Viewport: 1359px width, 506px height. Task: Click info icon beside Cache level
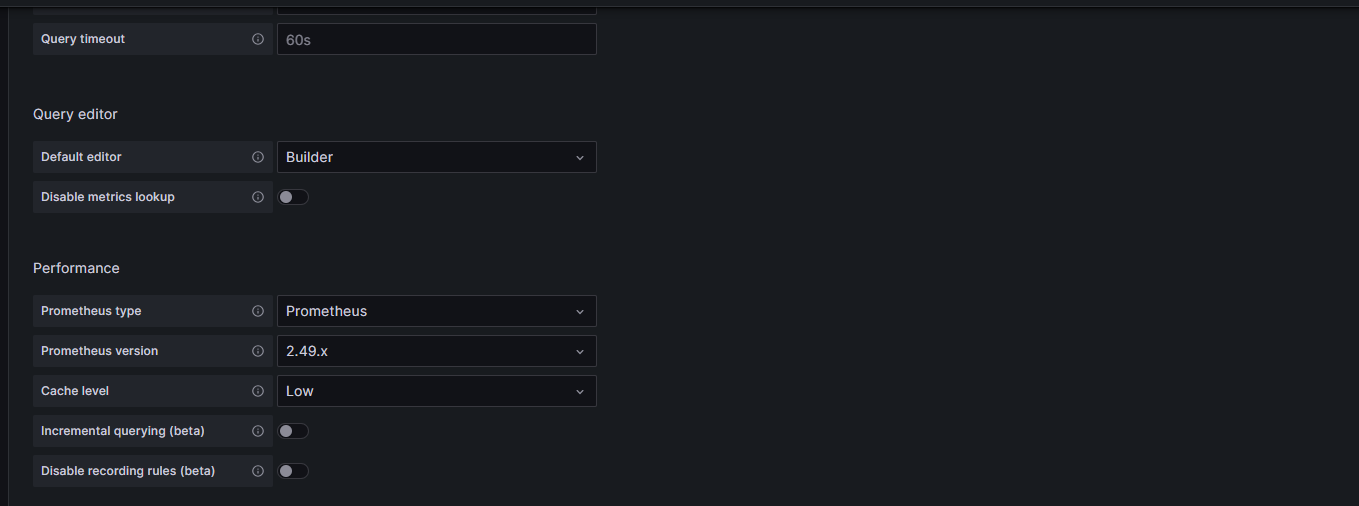[258, 391]
